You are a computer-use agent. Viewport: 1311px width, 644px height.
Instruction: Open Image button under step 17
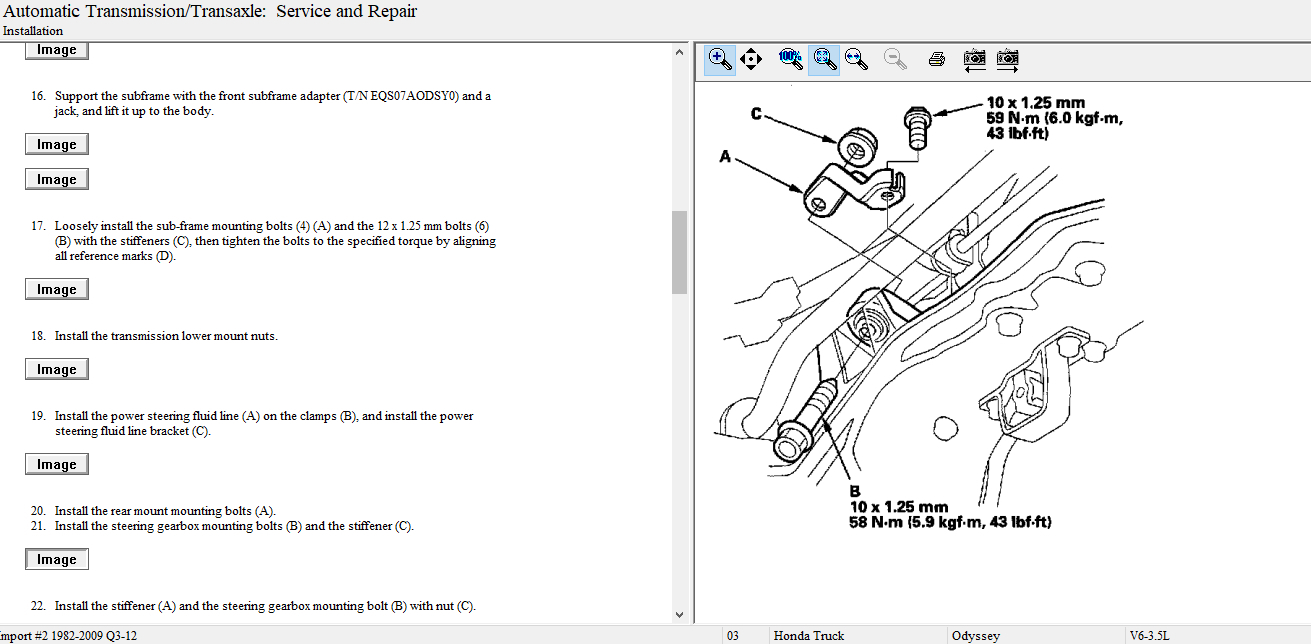(57, 289)
